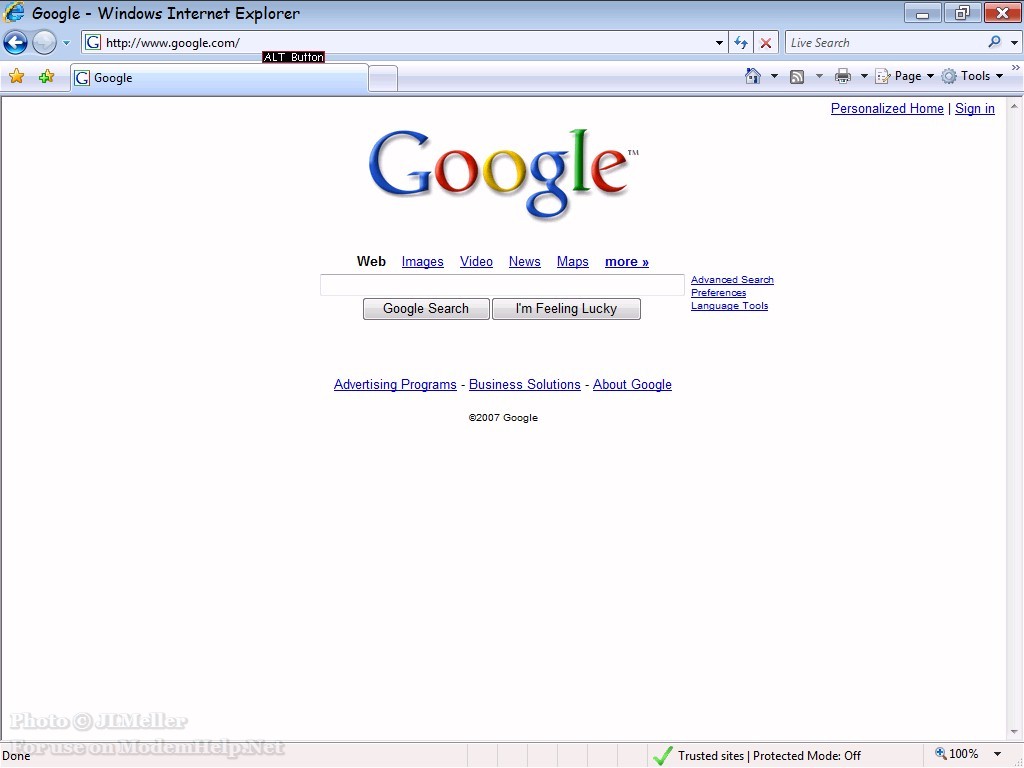The image size is (1024, 768).
Task: Click the Live Search magnifier icon
Action: coord(994,42)
